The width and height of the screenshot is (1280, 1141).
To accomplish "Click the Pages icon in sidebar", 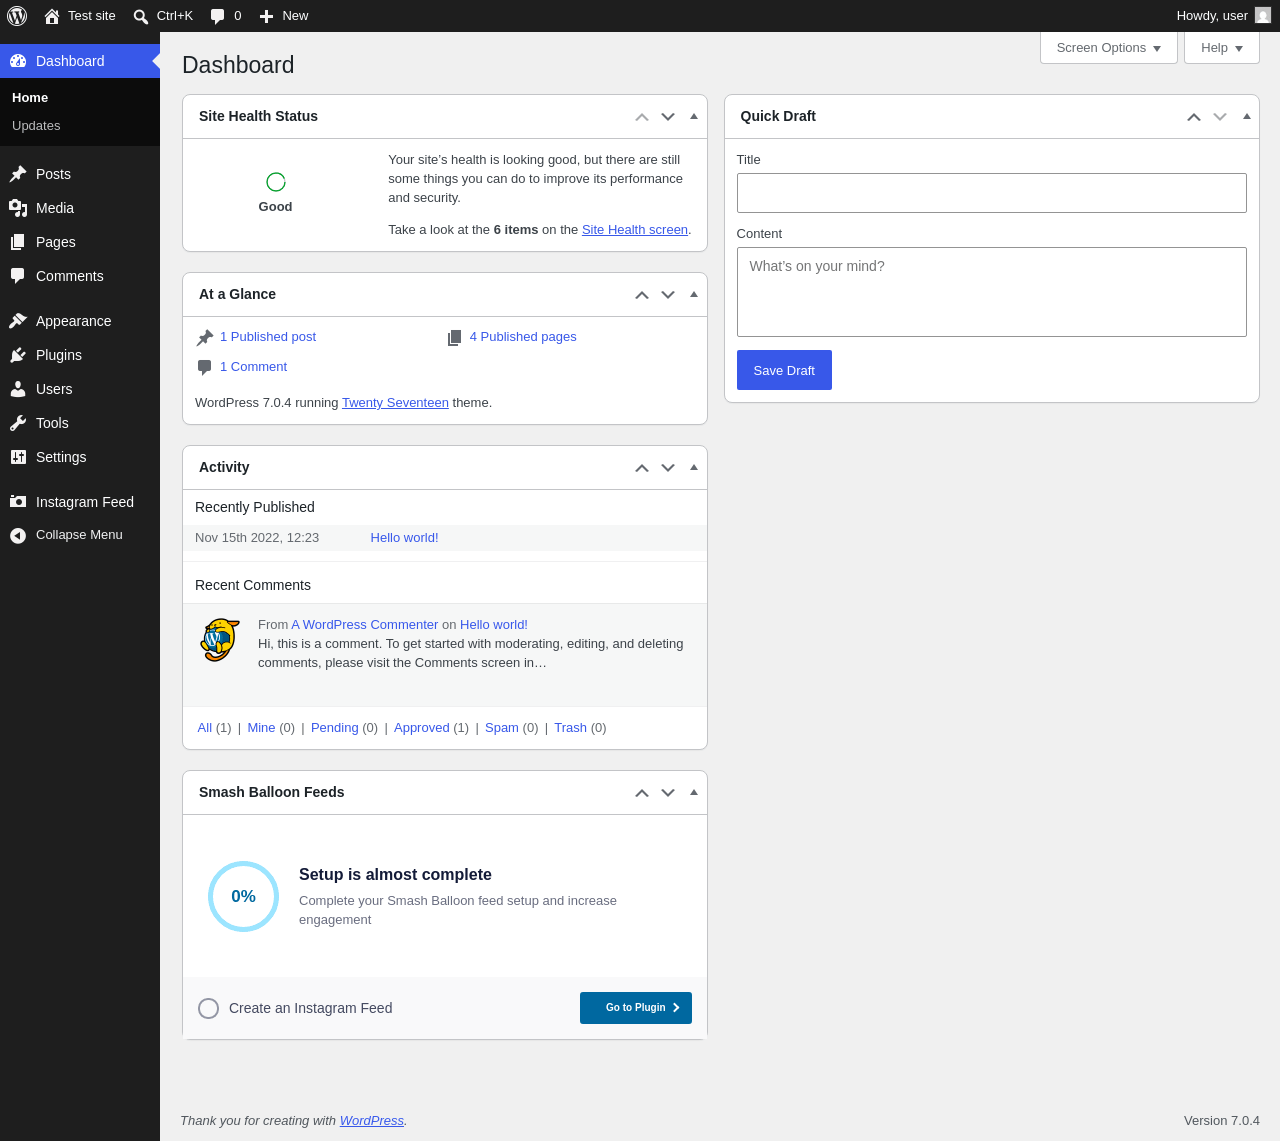I will coord(18,242).
